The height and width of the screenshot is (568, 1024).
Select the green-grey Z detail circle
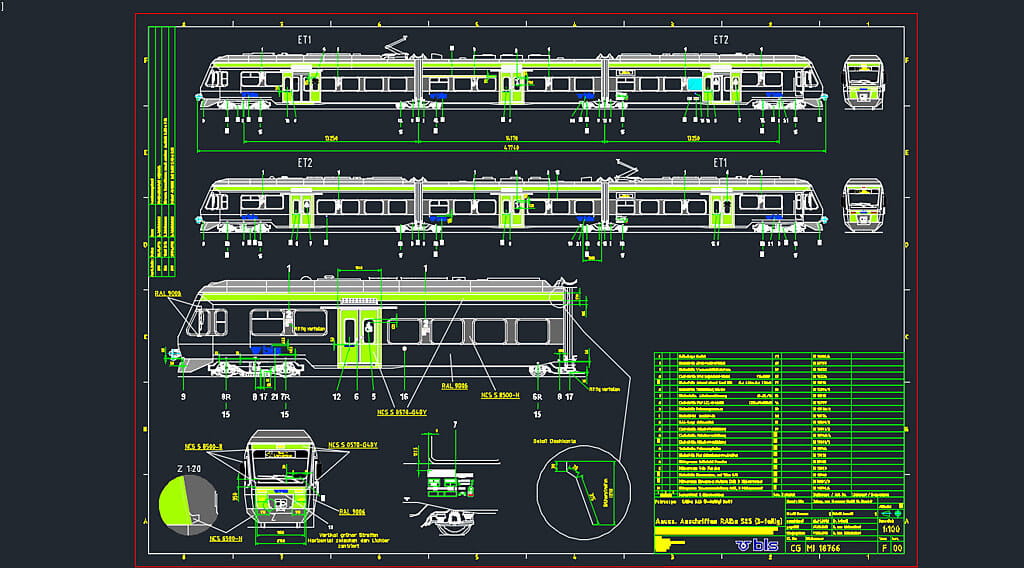pyautogui.click(x=187, y=498)
